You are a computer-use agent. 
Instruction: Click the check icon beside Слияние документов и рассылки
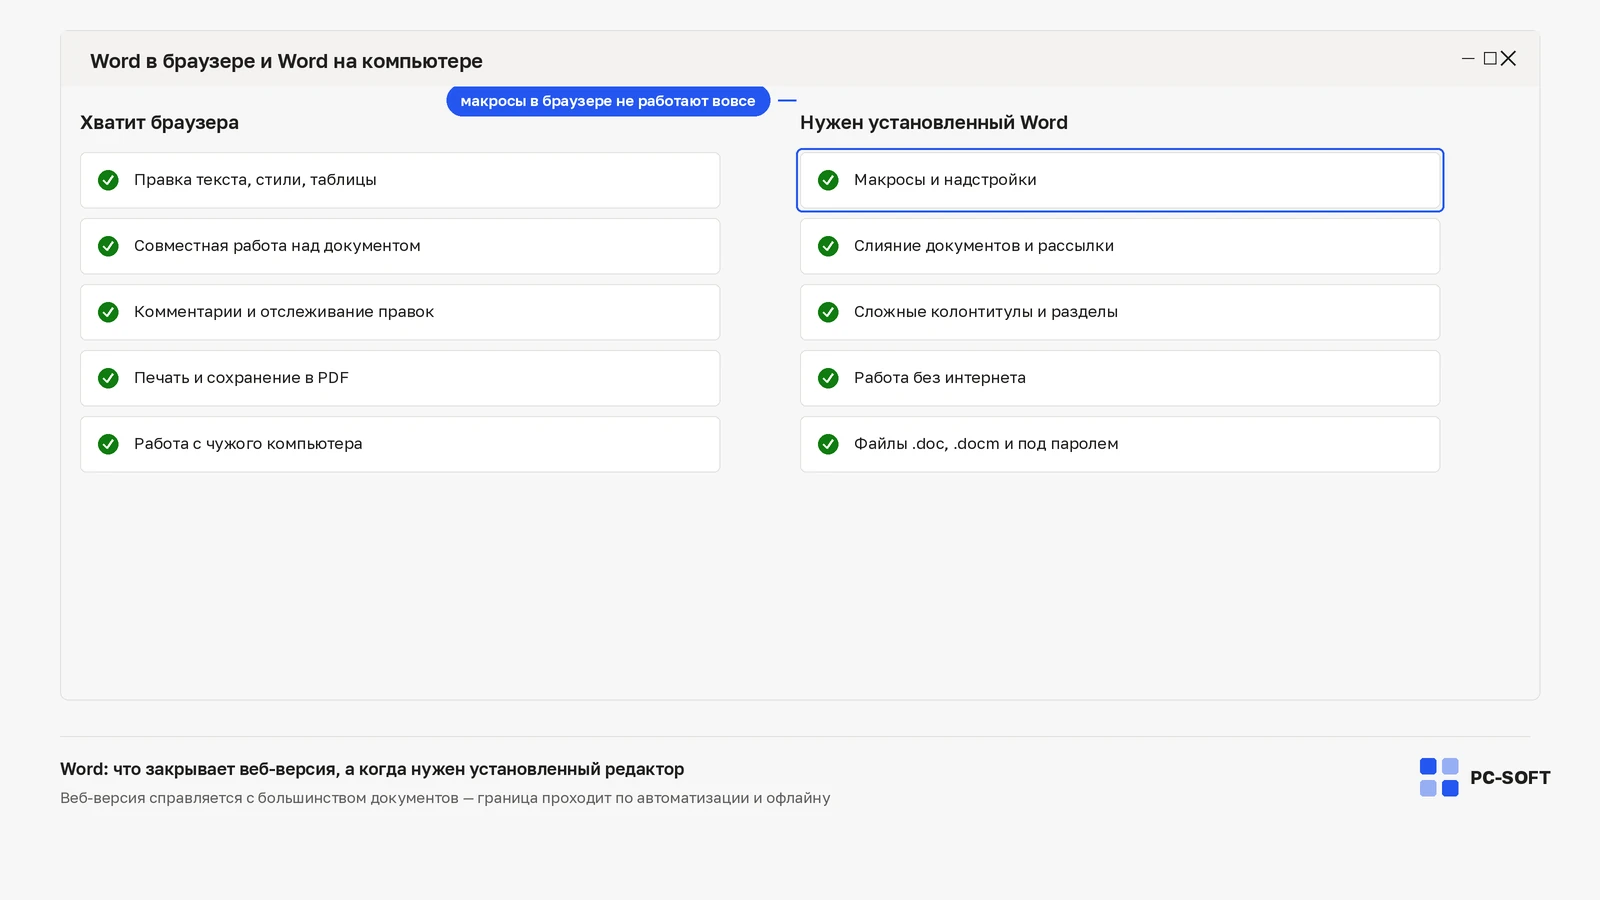pos(828,246)
